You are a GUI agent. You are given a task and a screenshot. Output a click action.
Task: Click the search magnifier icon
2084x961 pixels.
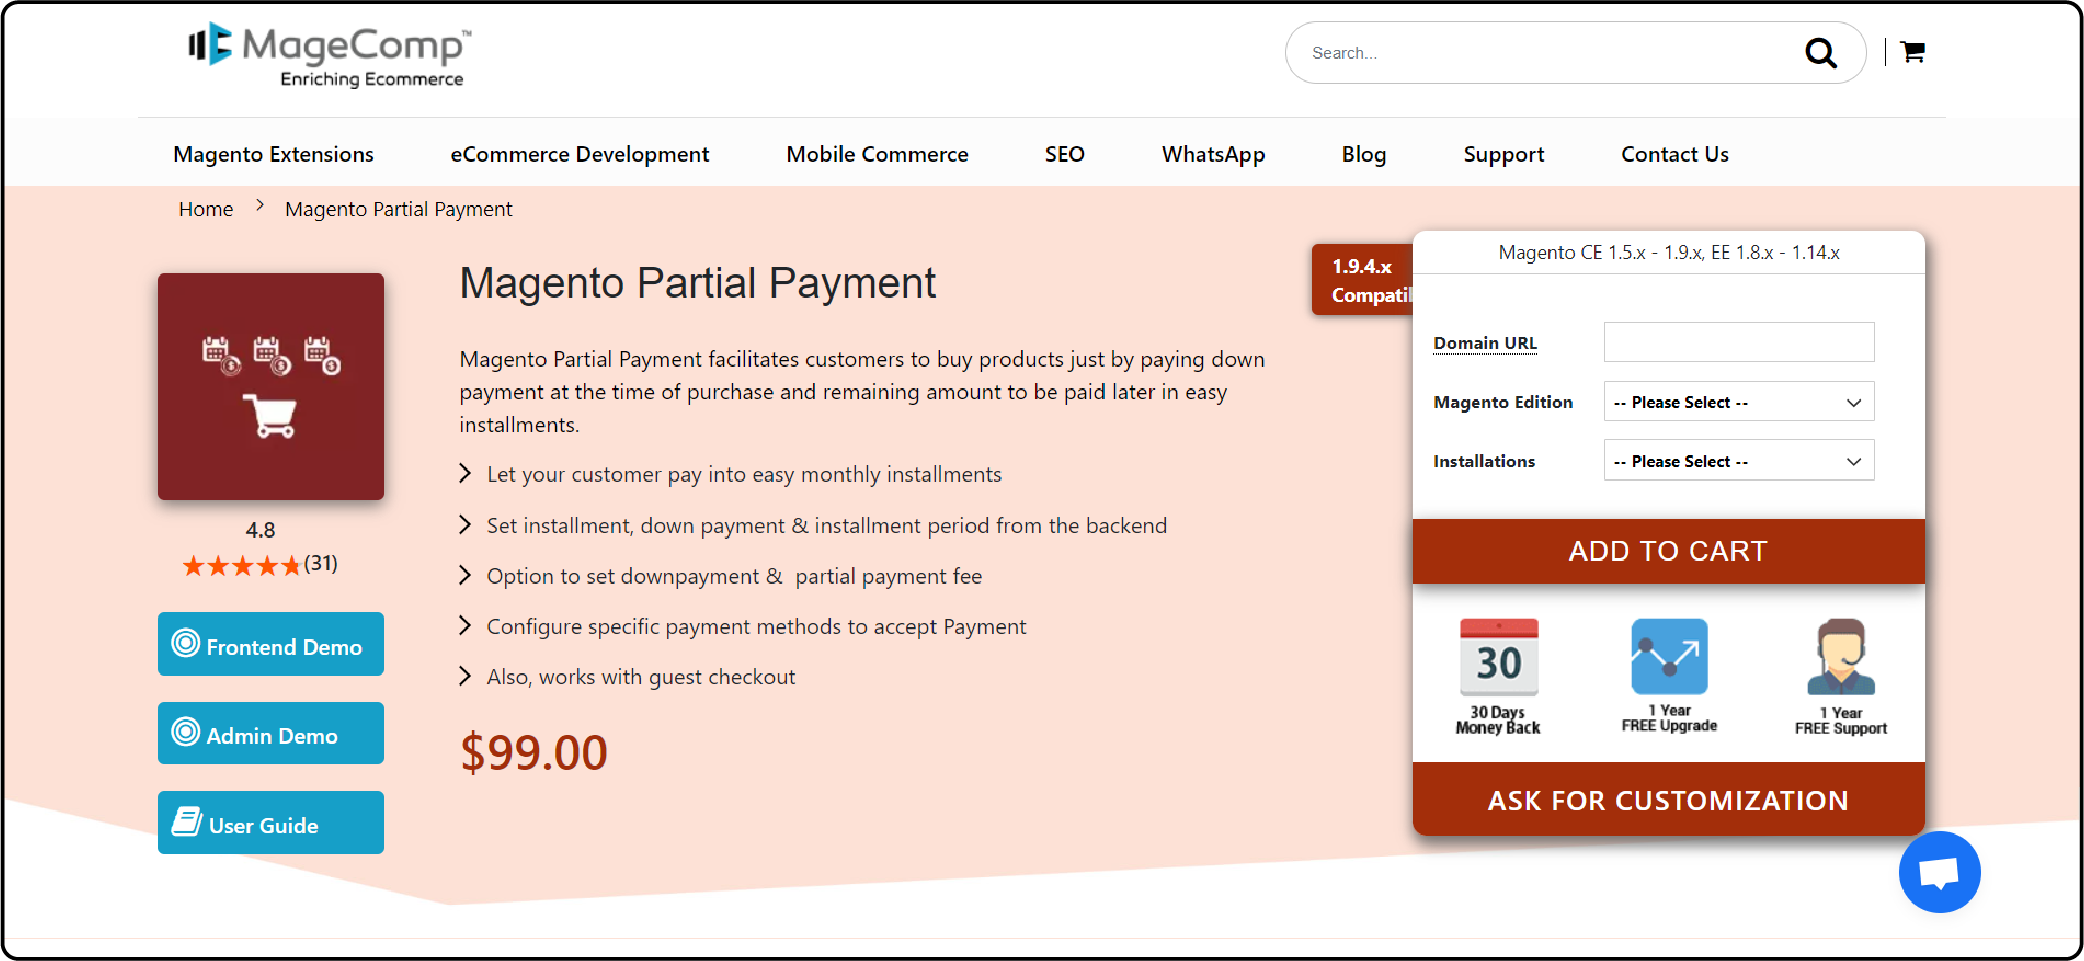1820,53
